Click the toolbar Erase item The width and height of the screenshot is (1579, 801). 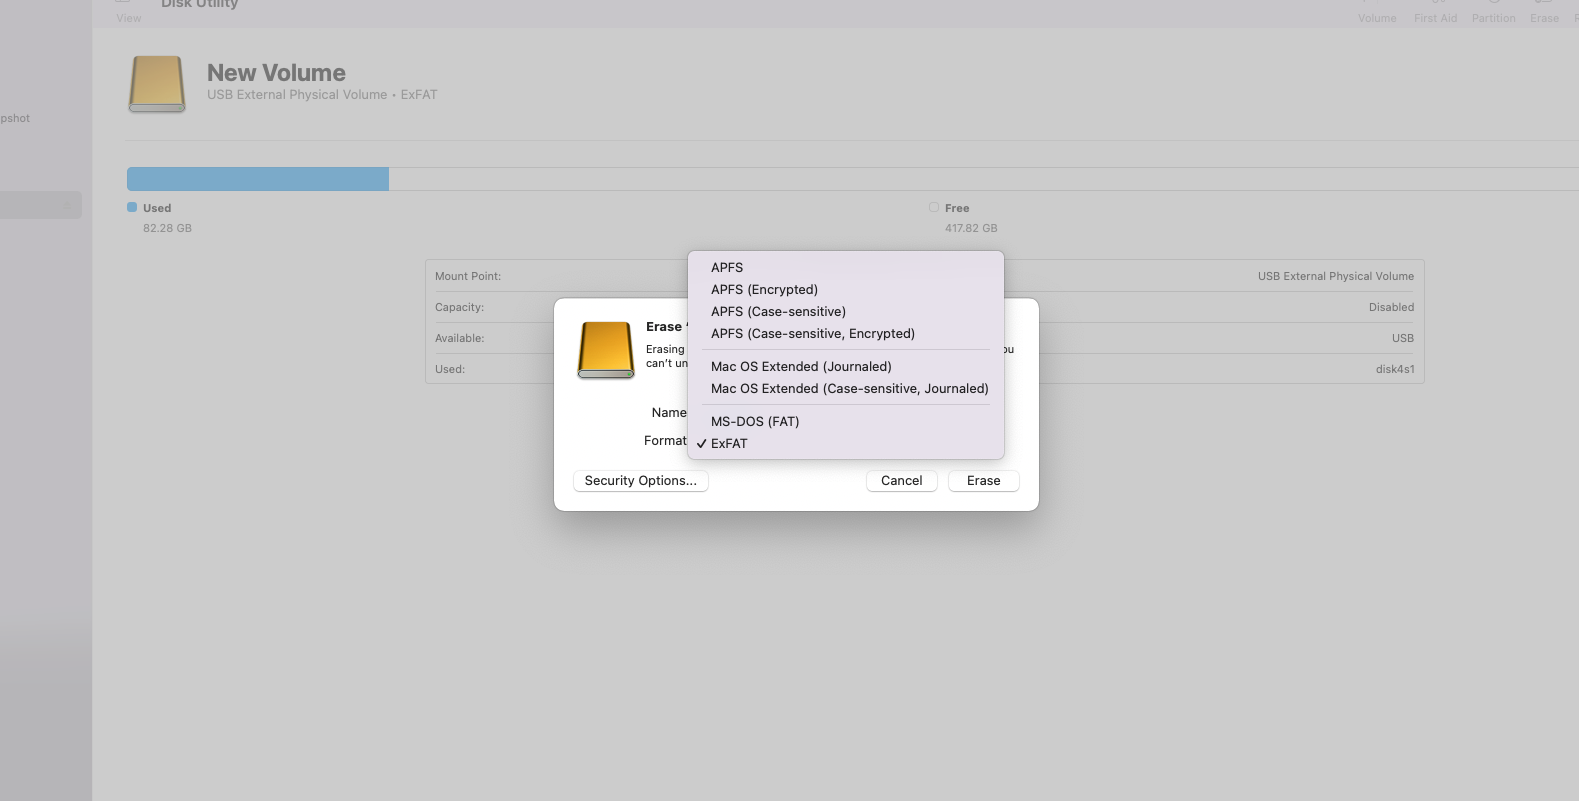(1545, 13)
